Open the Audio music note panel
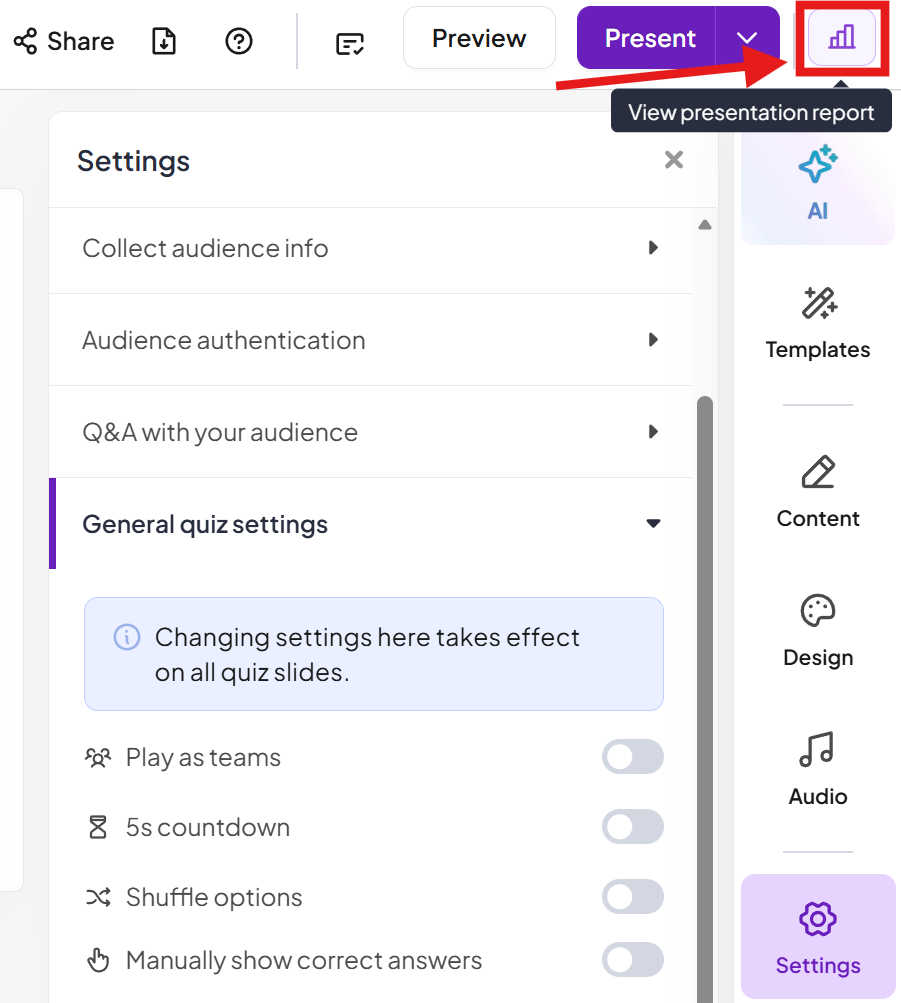This screenshot has width=901, height=1003. (817, 769)
